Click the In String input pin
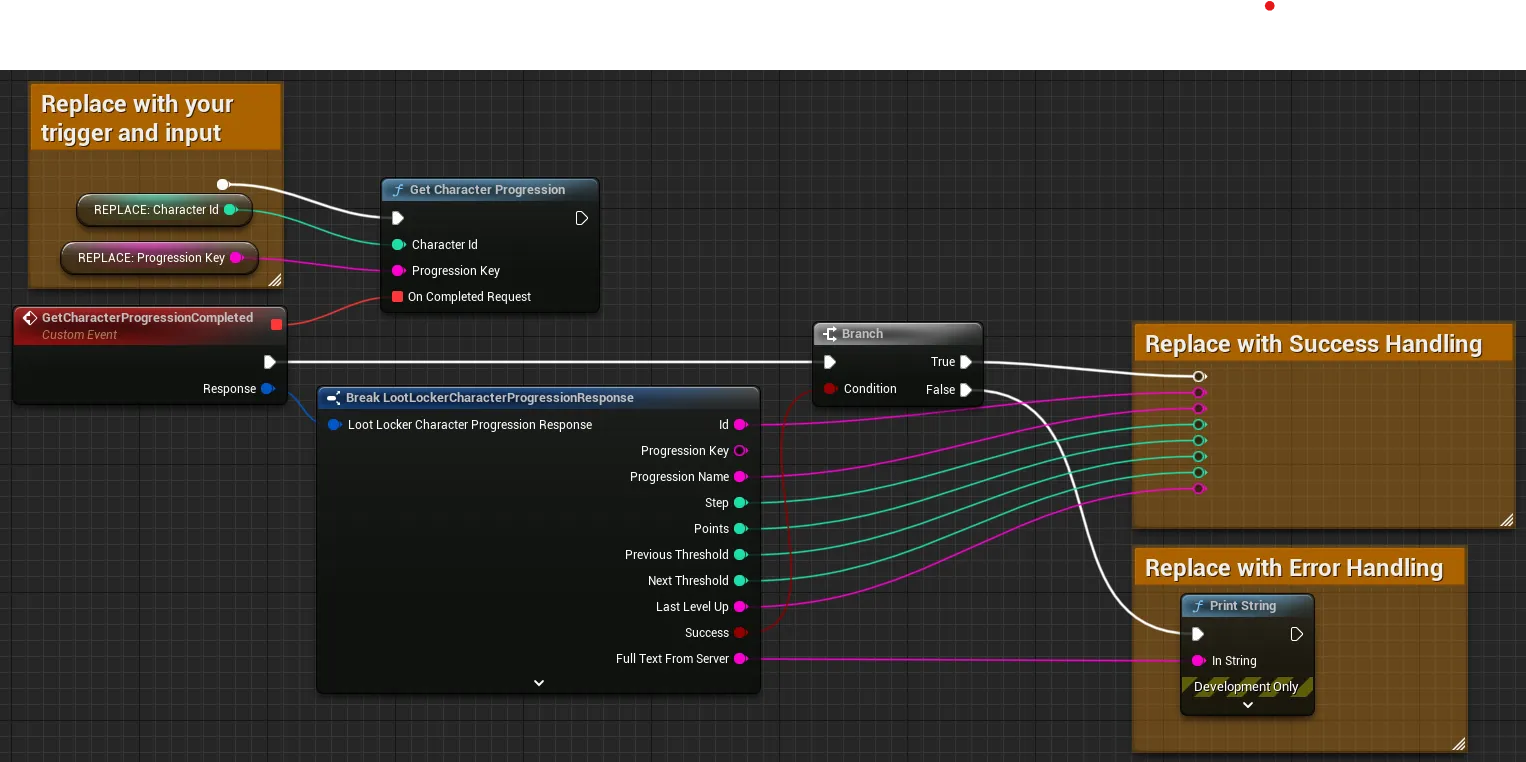Screen dimensions: 1526x762 1198,660
